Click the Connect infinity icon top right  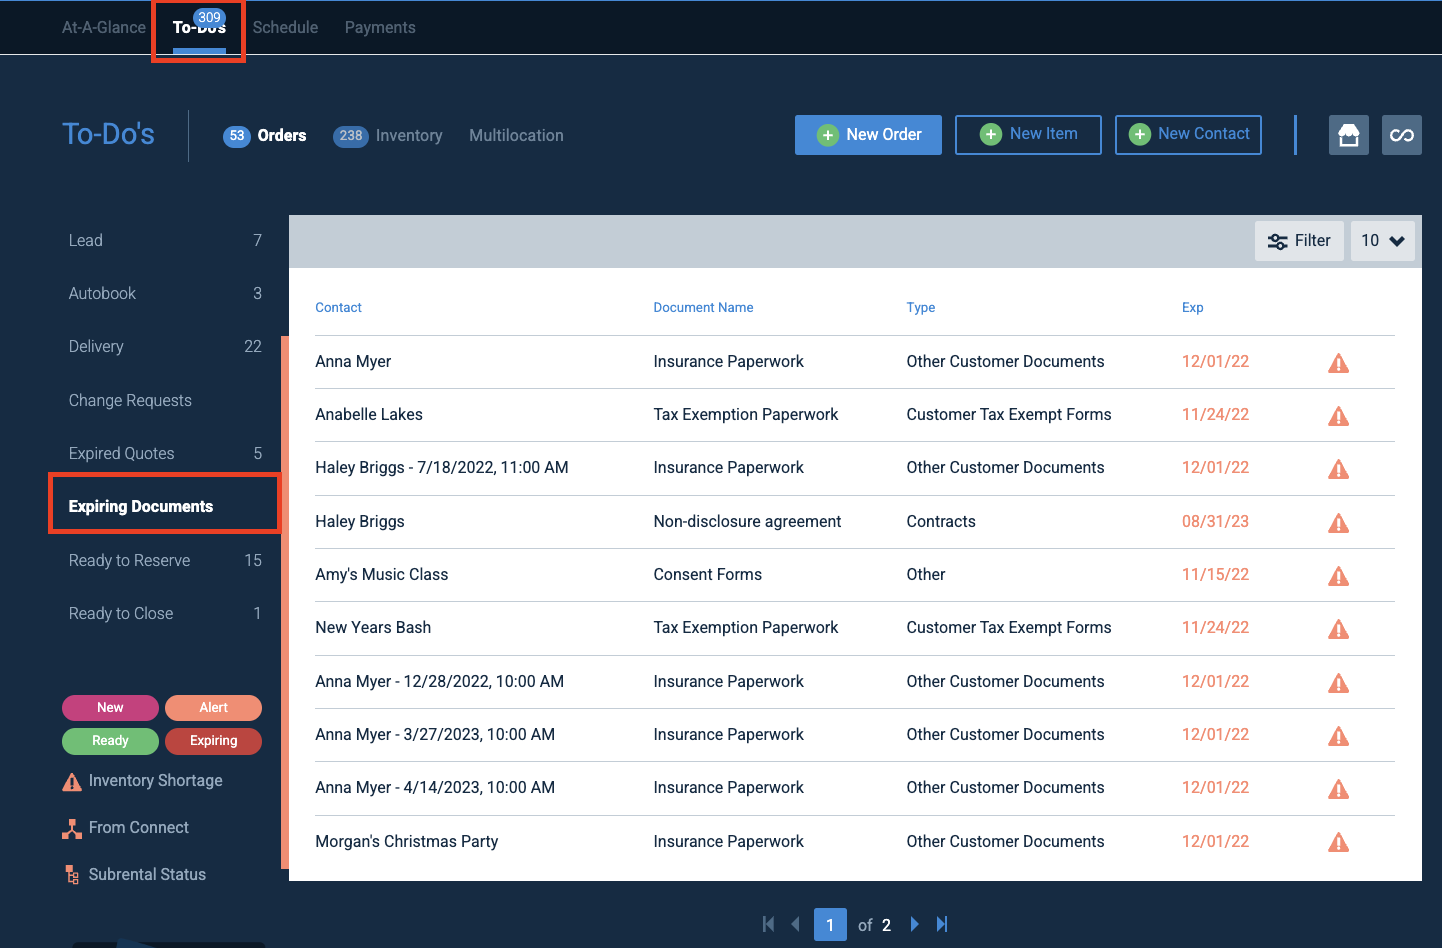pos(1401,134)
